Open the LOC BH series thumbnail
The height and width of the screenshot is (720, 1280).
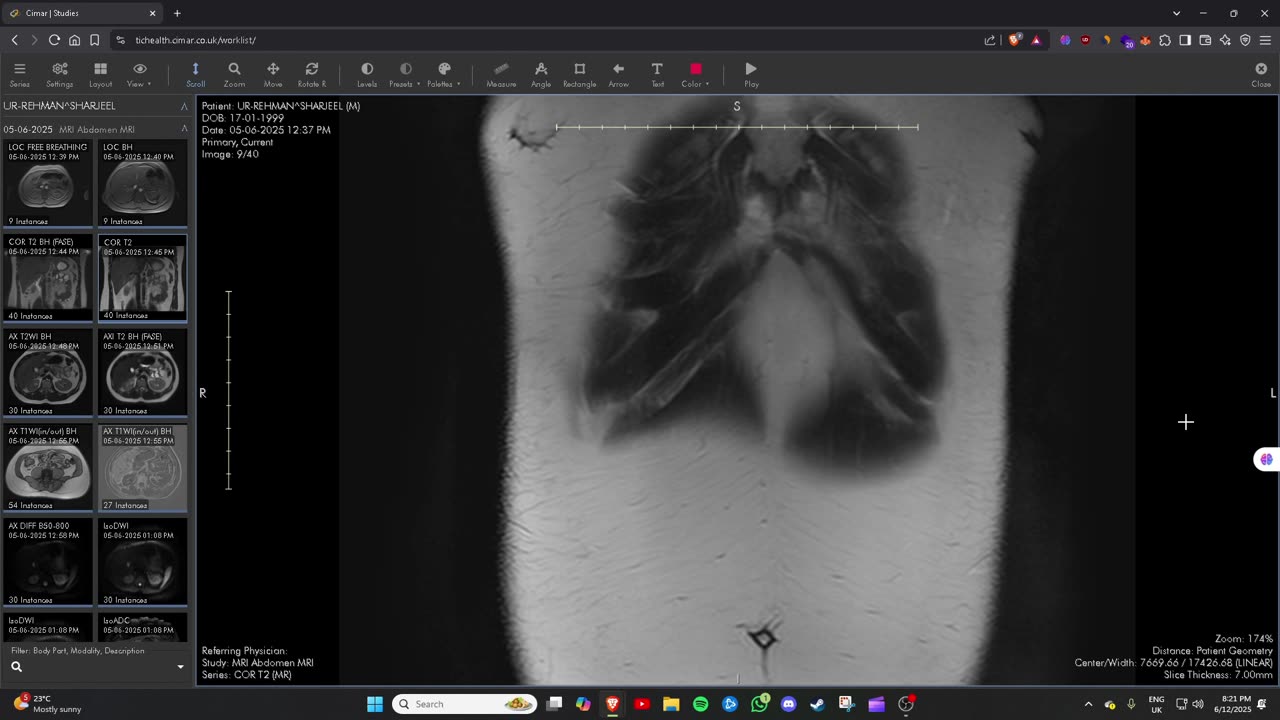pos(142,183)
